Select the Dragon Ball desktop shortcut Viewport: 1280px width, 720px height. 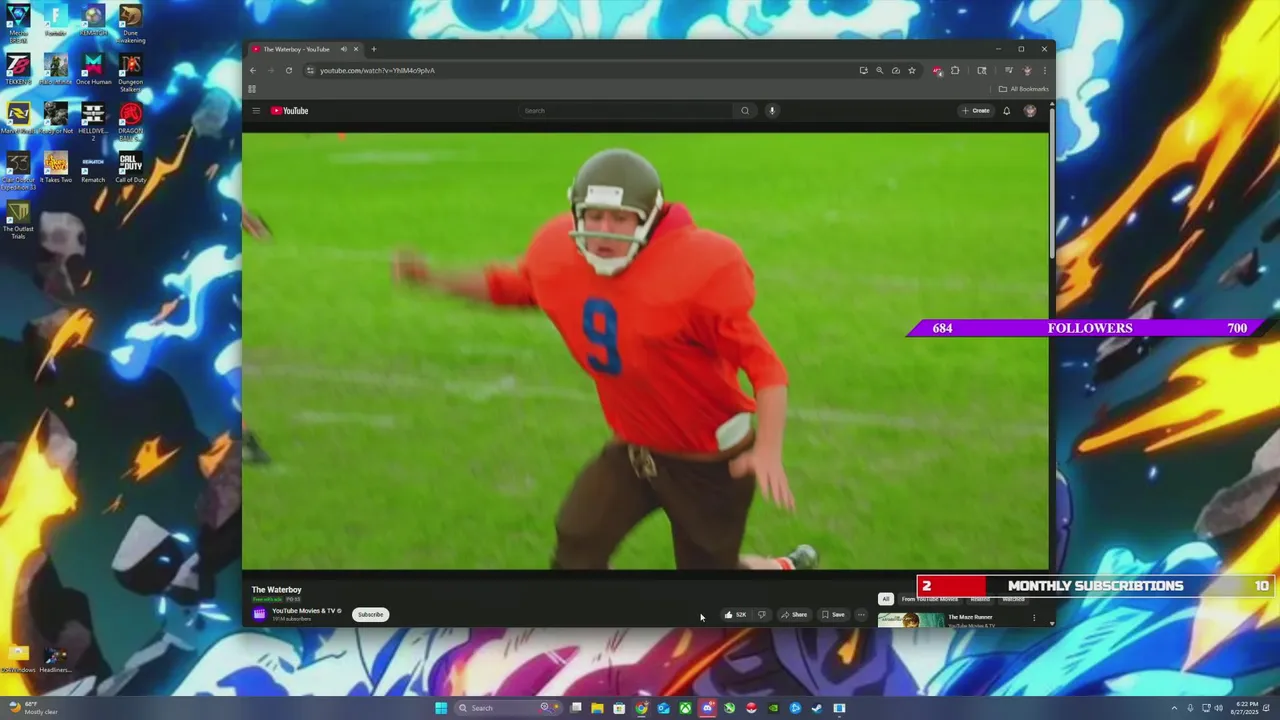(130, 121)
